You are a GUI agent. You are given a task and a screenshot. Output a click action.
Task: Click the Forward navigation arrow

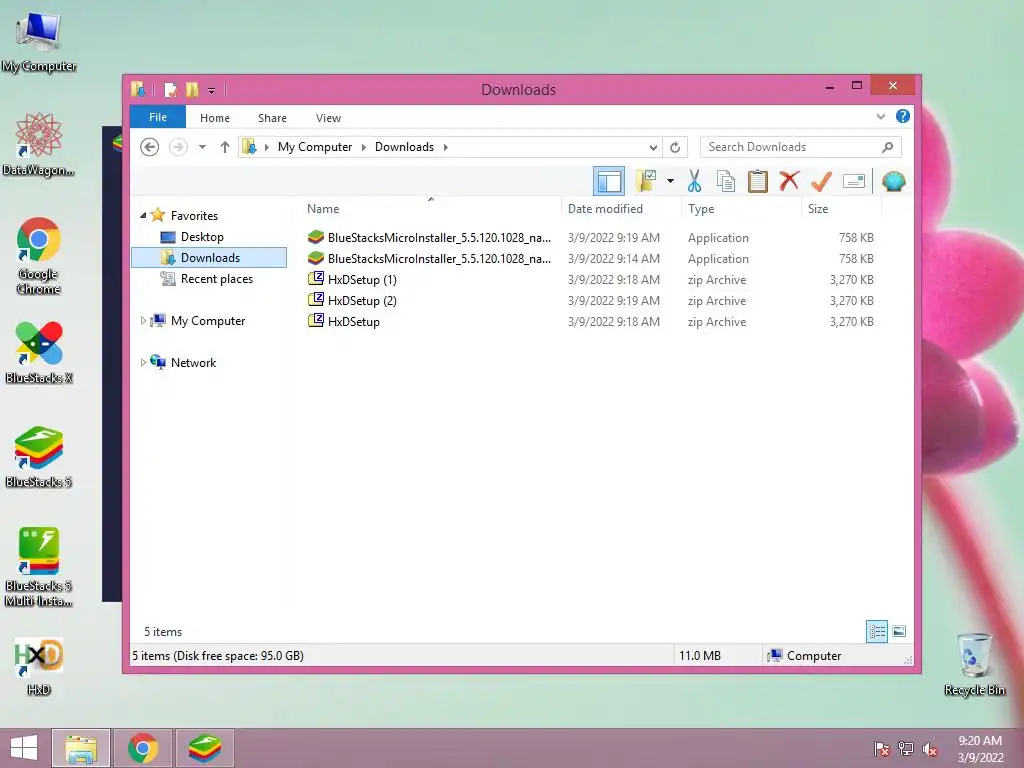(x=178, y=147)
